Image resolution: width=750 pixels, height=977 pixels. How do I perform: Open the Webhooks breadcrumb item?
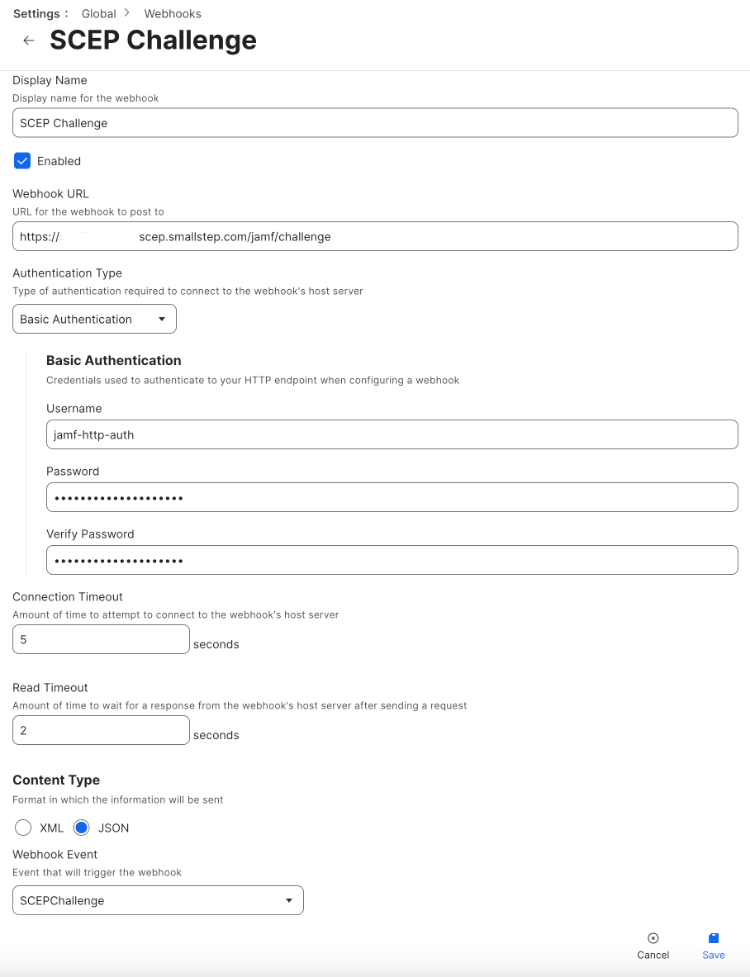click(173, 13)
